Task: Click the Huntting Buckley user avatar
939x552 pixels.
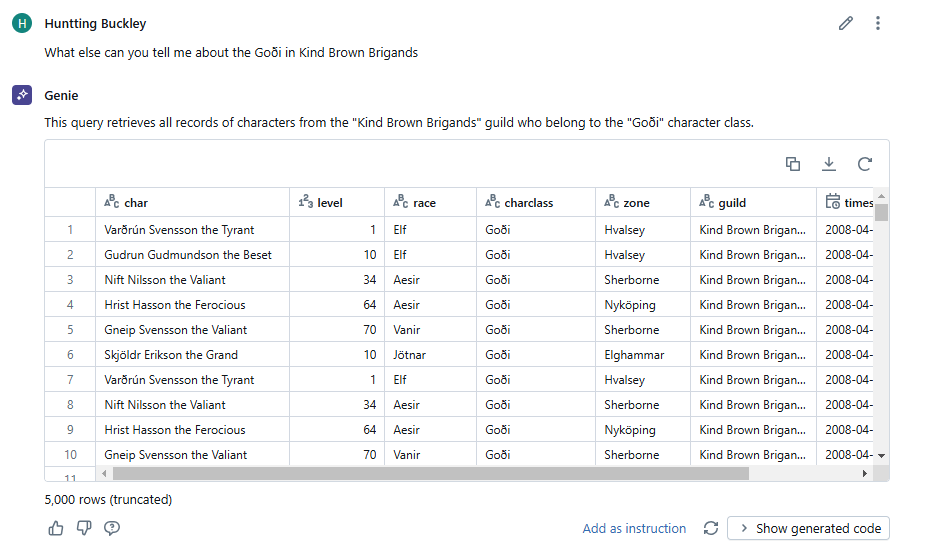Action: (x=21, y=23)
